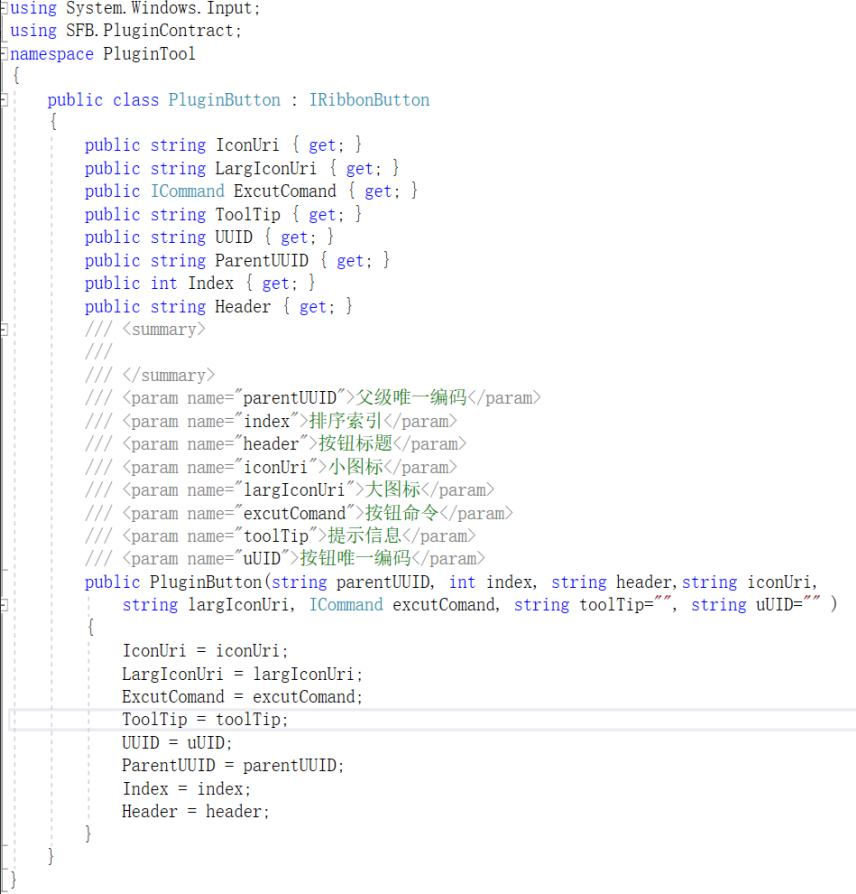The width and height of the screenshot is (856, 894).
Task: Click the IconUri property name
Action: (248, 145)
